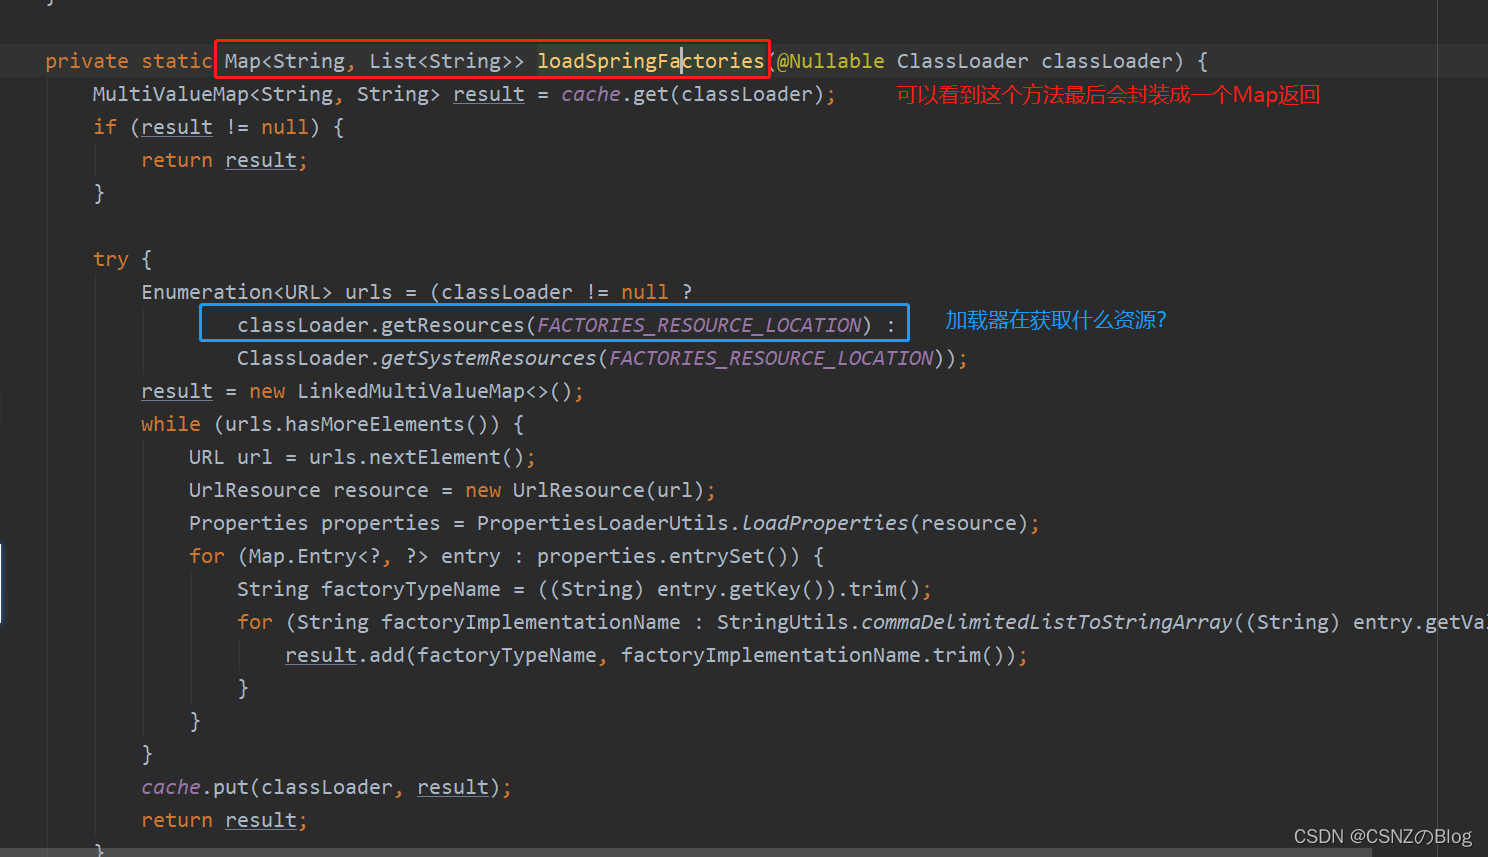Select the MultiValueMap type in the result declaration
Viewport: 1488px width, 857px height.
coord(171,94)
